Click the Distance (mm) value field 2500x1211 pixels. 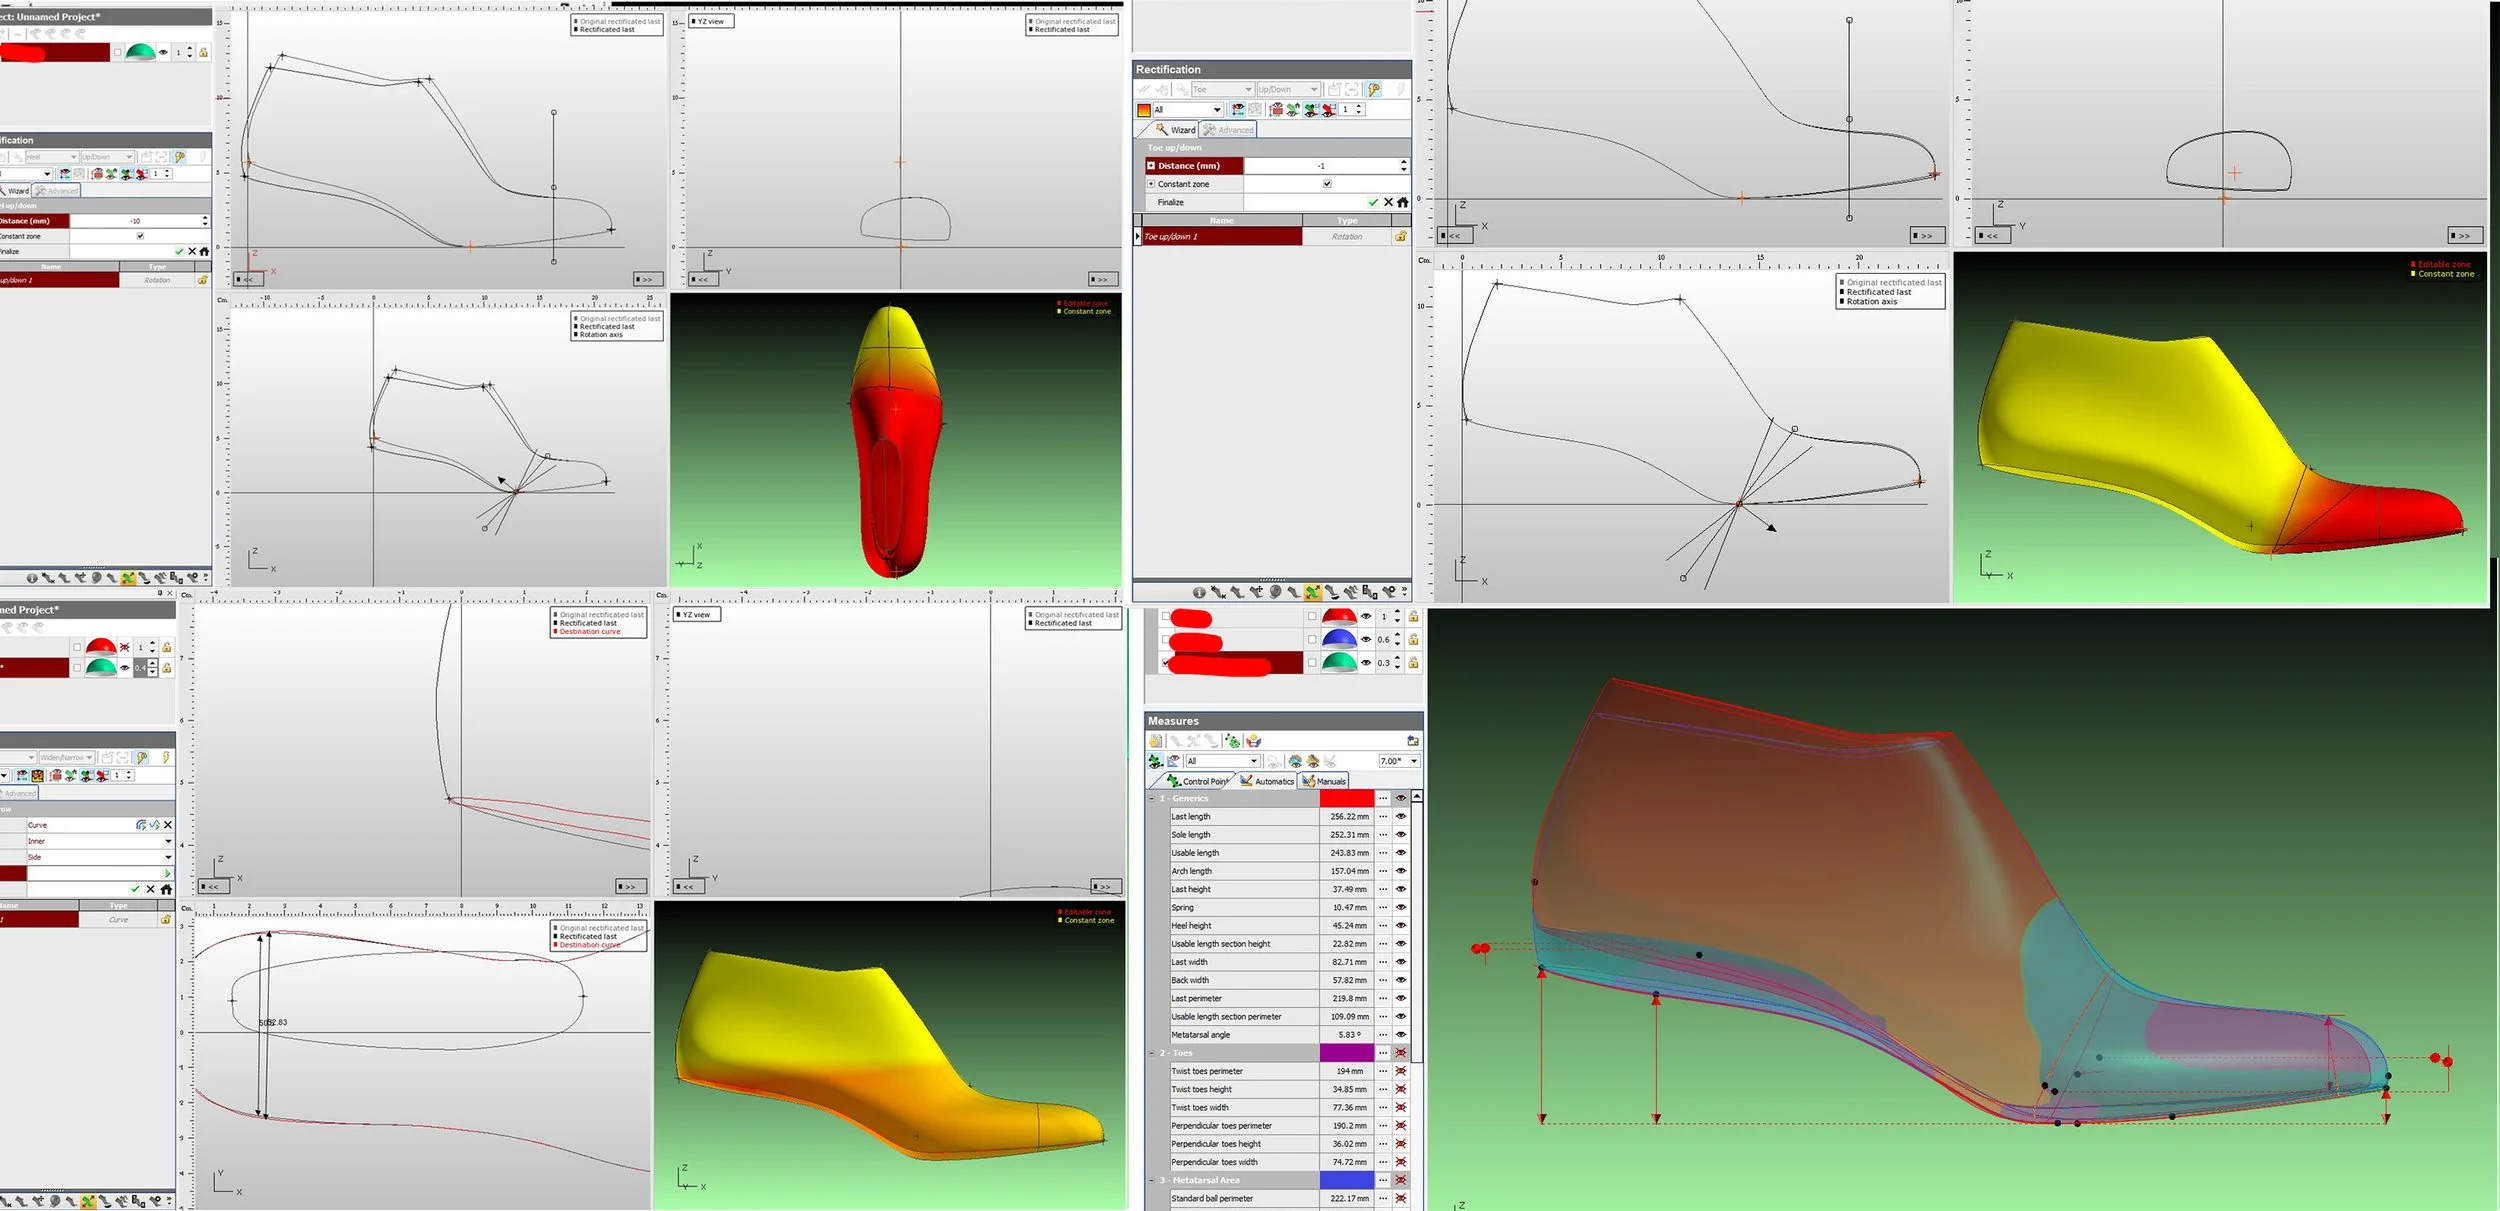(x=1320, y=166)
